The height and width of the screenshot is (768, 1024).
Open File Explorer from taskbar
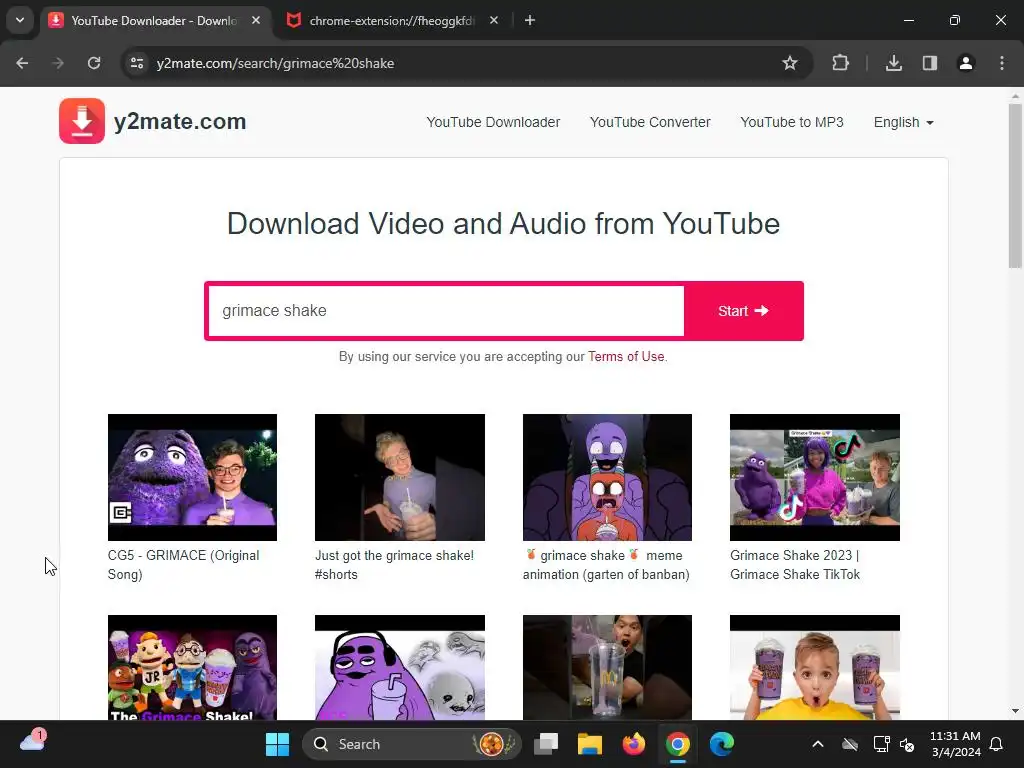(590, 744)
